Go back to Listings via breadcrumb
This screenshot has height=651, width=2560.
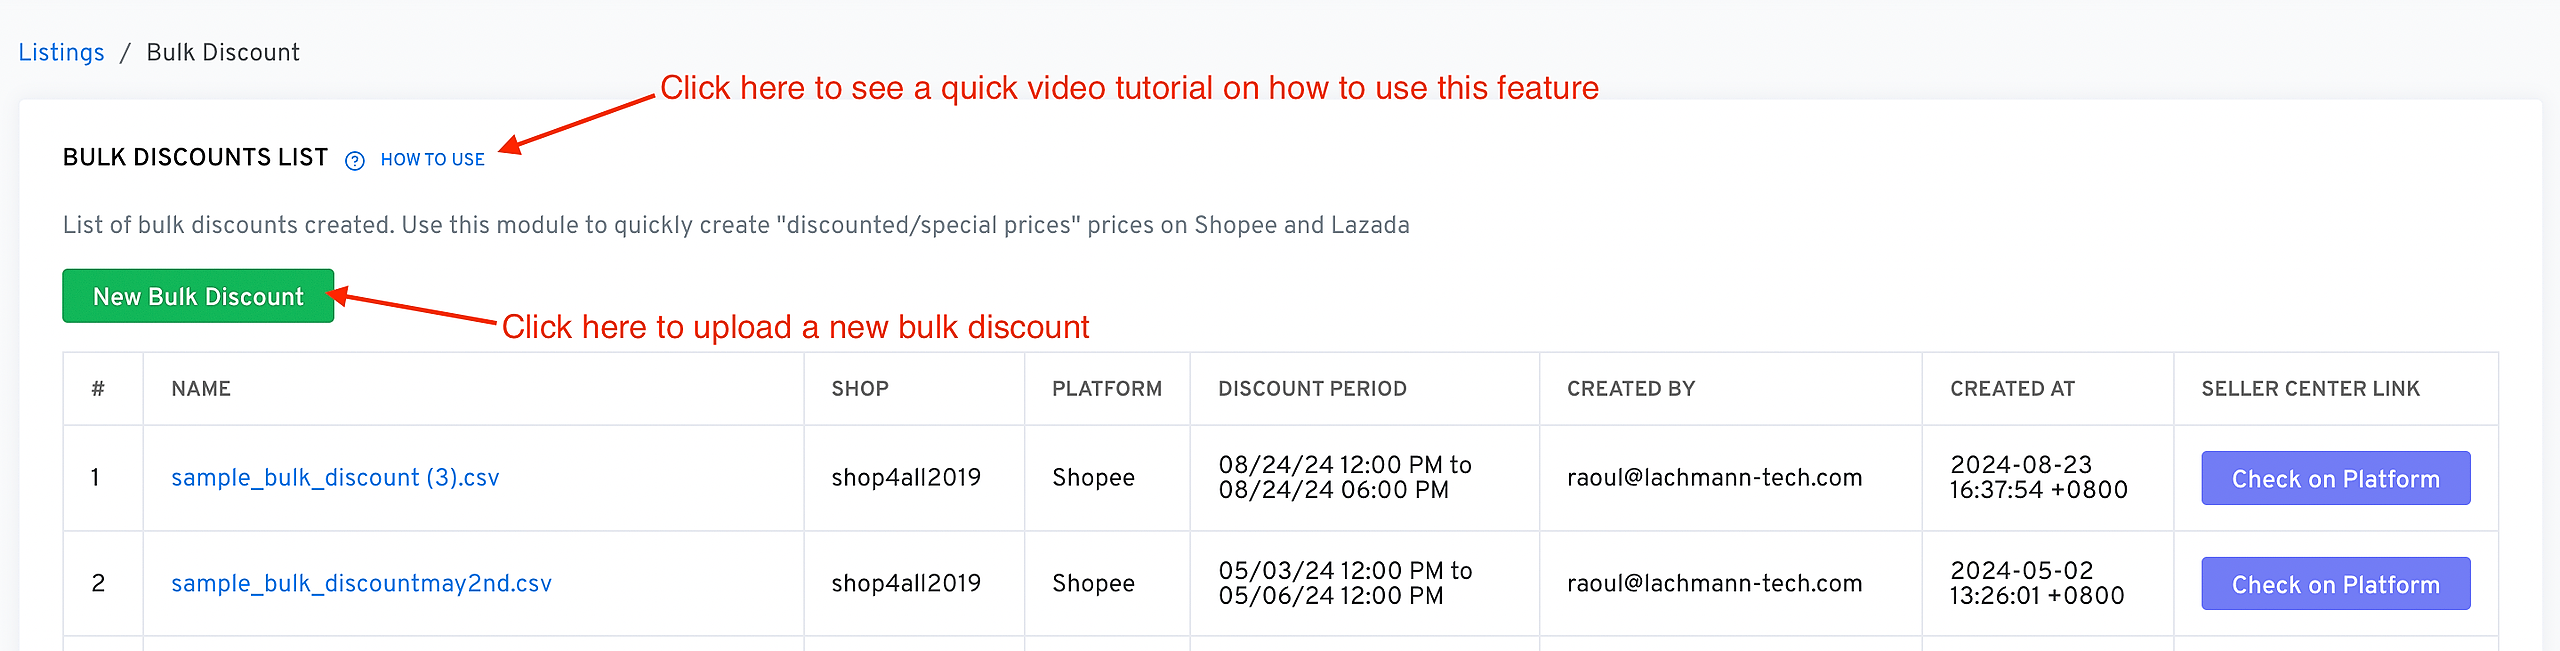pos(61,52)
